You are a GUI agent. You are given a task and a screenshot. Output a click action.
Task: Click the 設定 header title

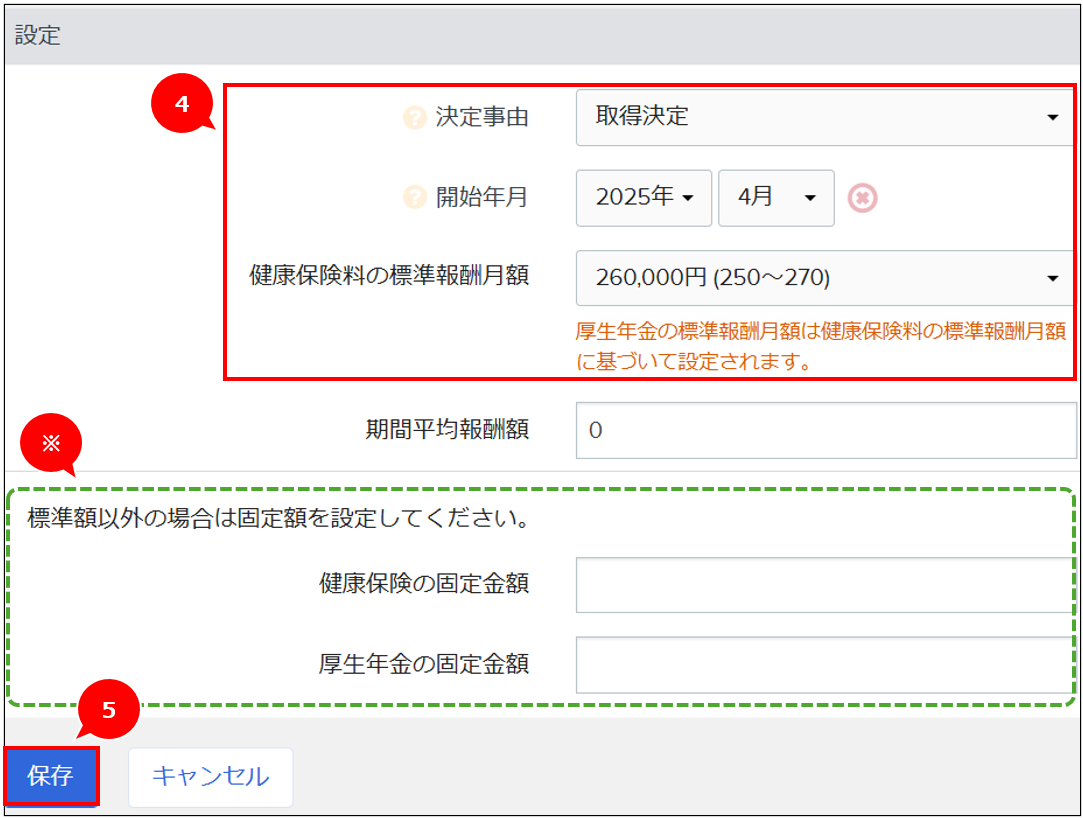tap(38, 36)
